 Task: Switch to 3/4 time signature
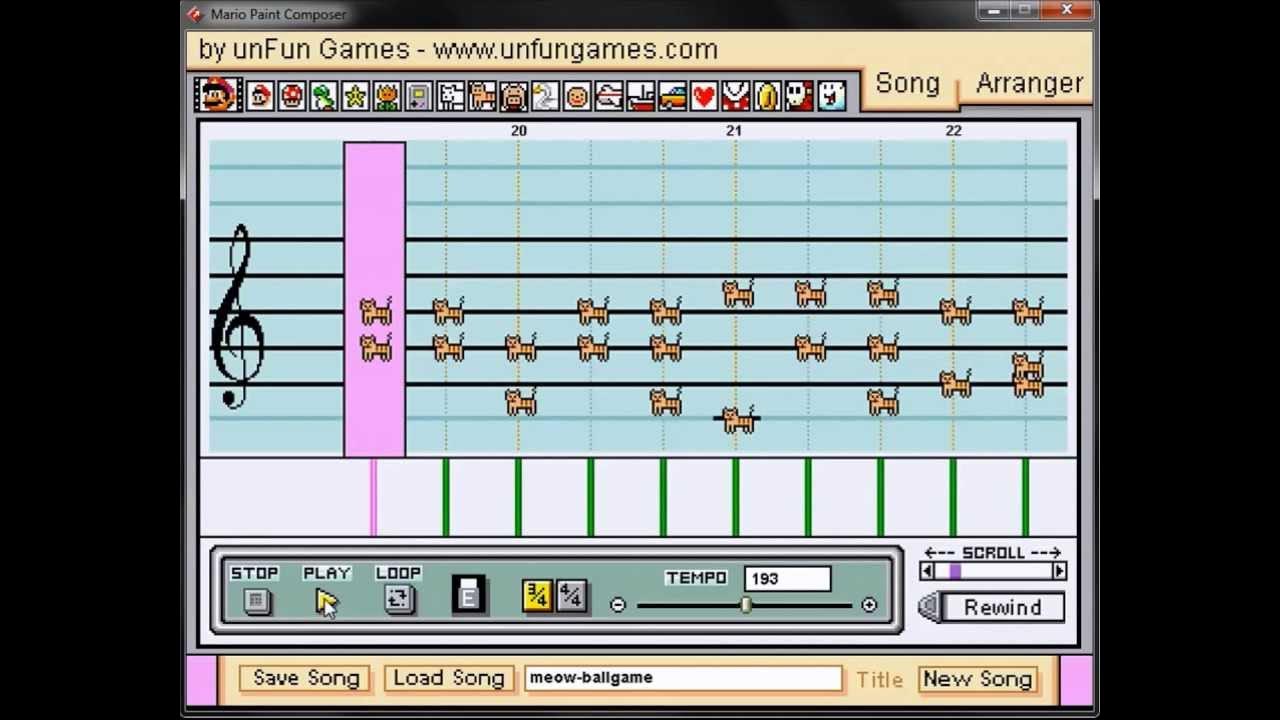pos(537,596)
